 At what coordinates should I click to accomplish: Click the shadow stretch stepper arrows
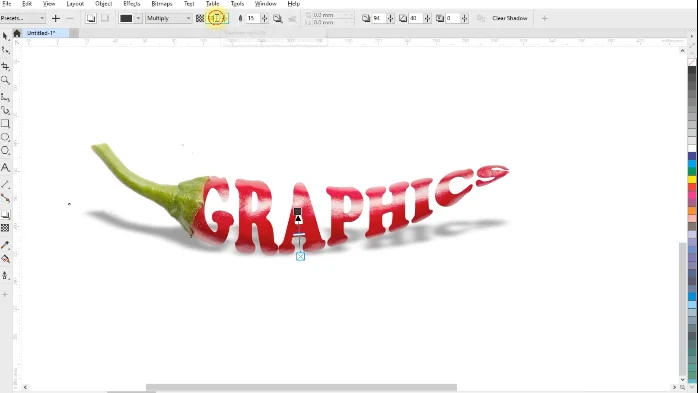(x=427, y=18)
